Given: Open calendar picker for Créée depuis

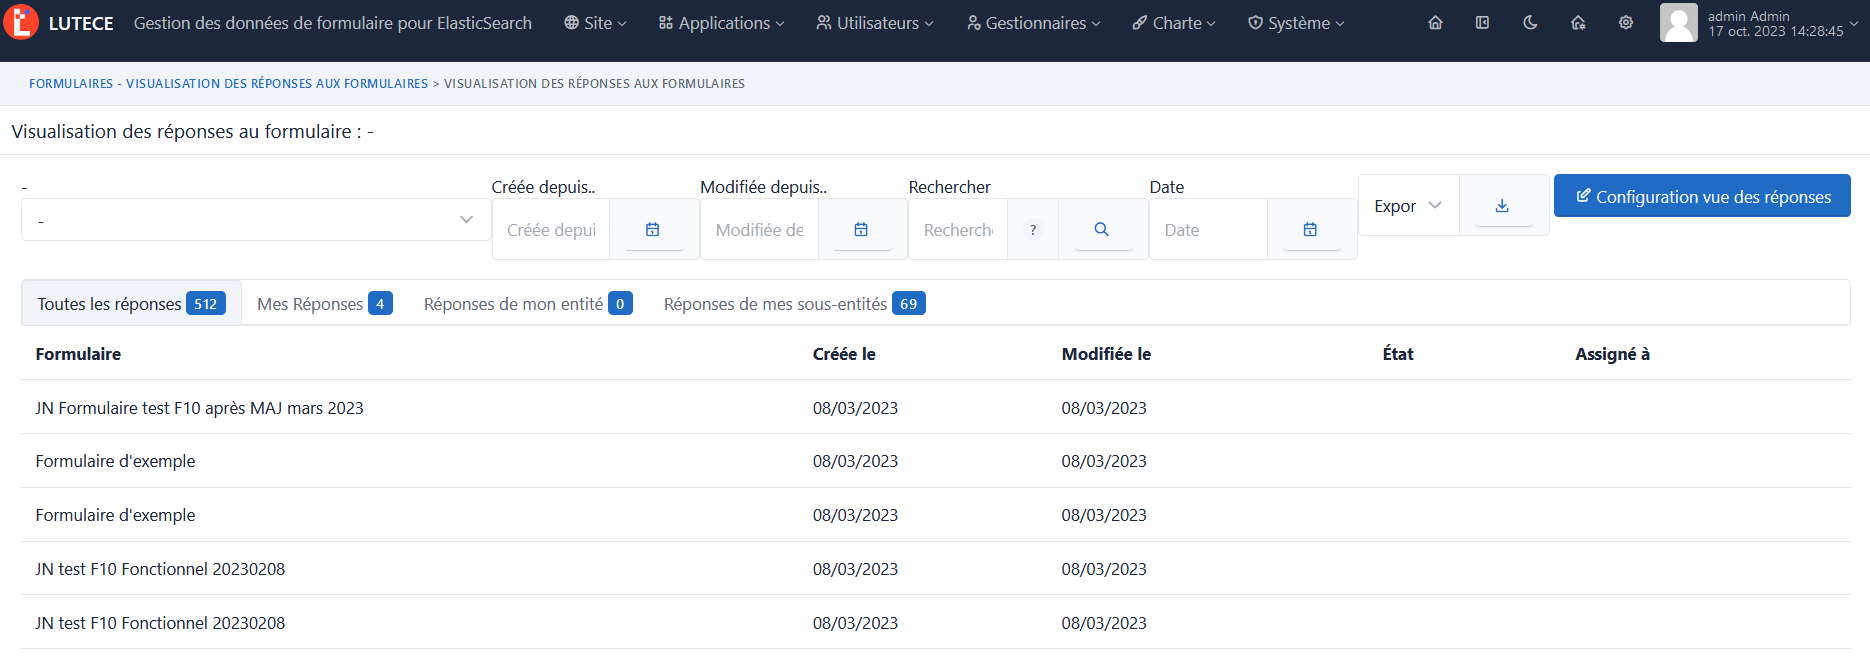Looking at the screenshot, I should [x=653, y=229].
